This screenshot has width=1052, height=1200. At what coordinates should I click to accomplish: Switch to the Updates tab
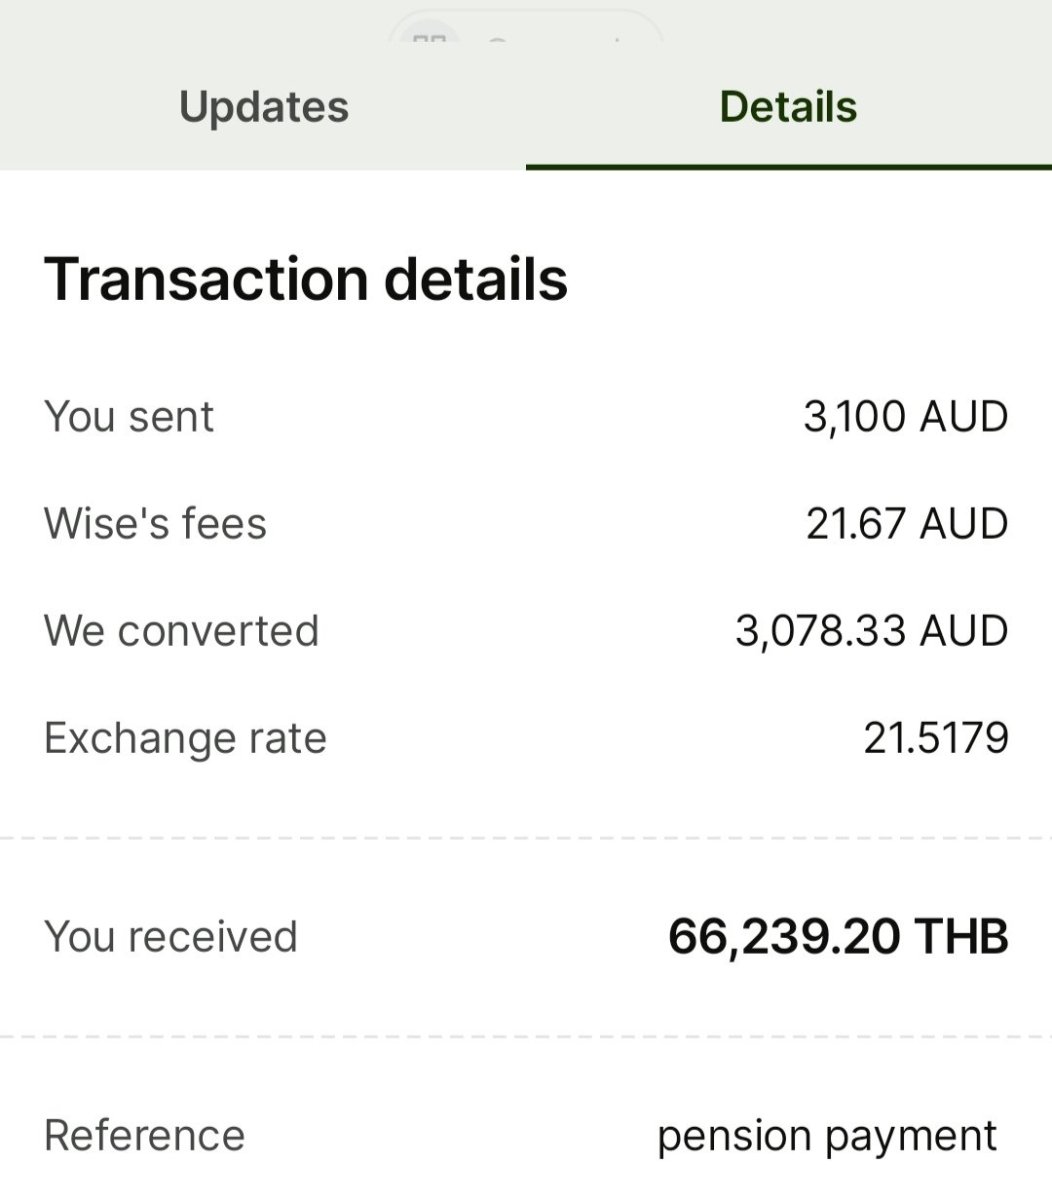(x=264, y=107)
